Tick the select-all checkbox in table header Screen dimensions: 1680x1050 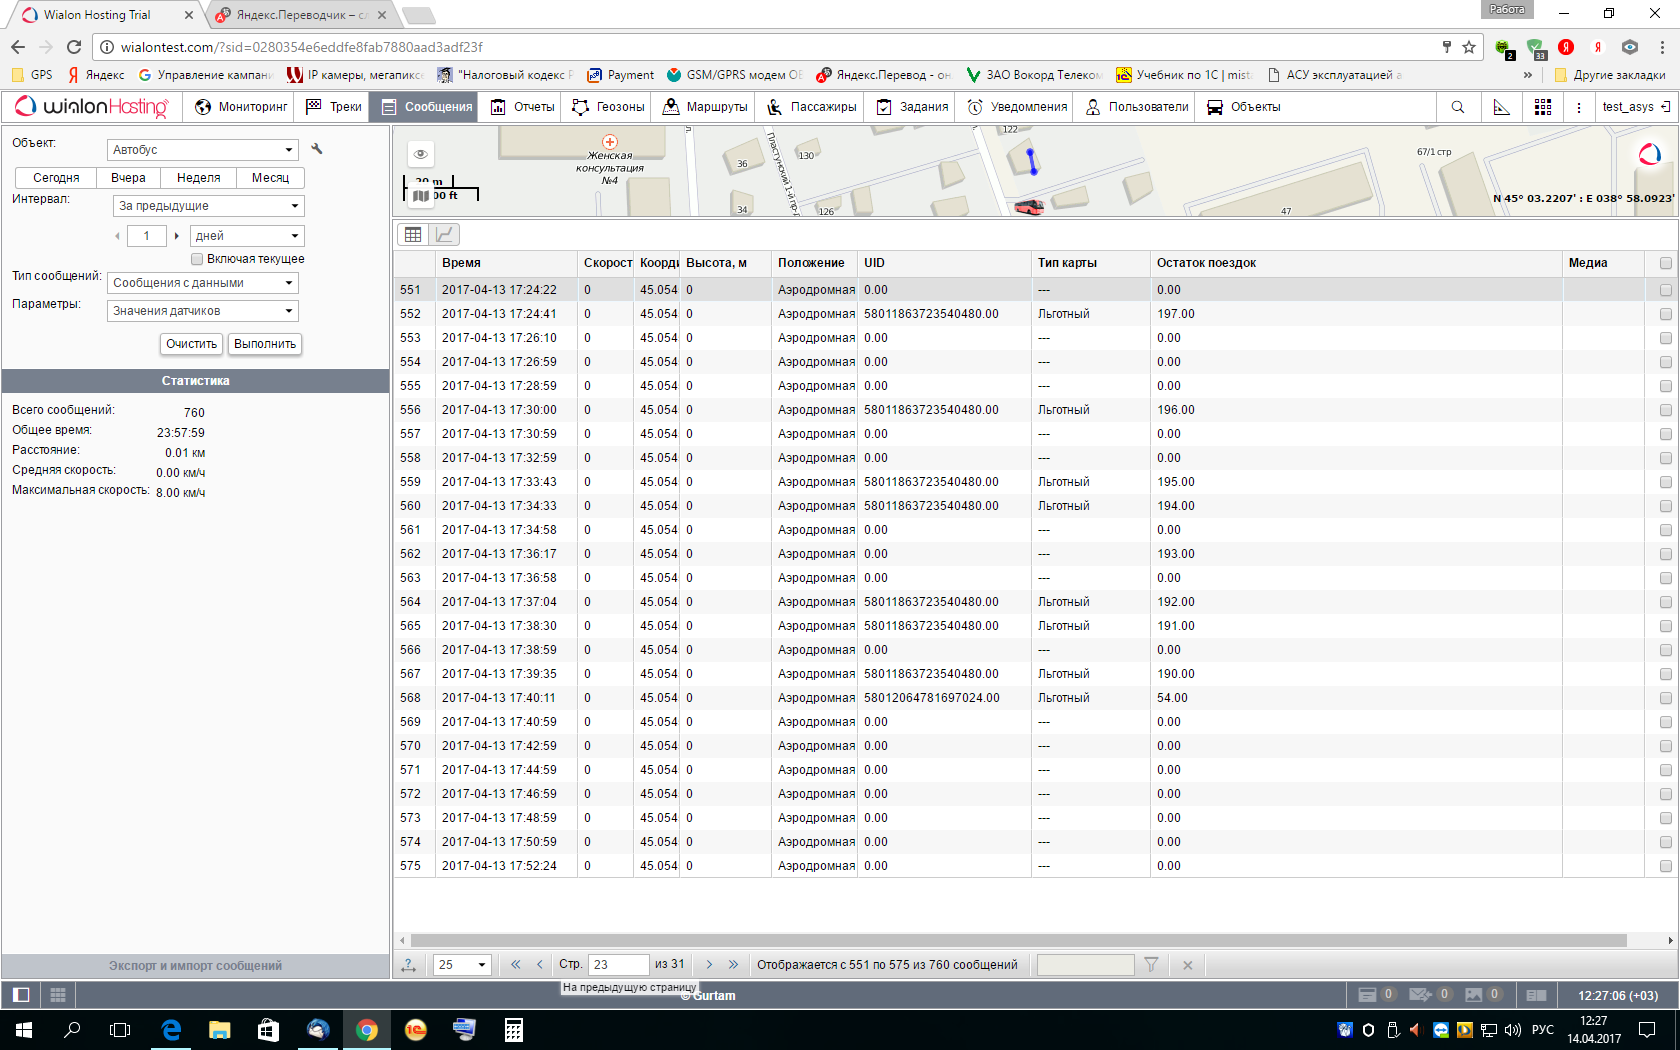(1665, 263)
